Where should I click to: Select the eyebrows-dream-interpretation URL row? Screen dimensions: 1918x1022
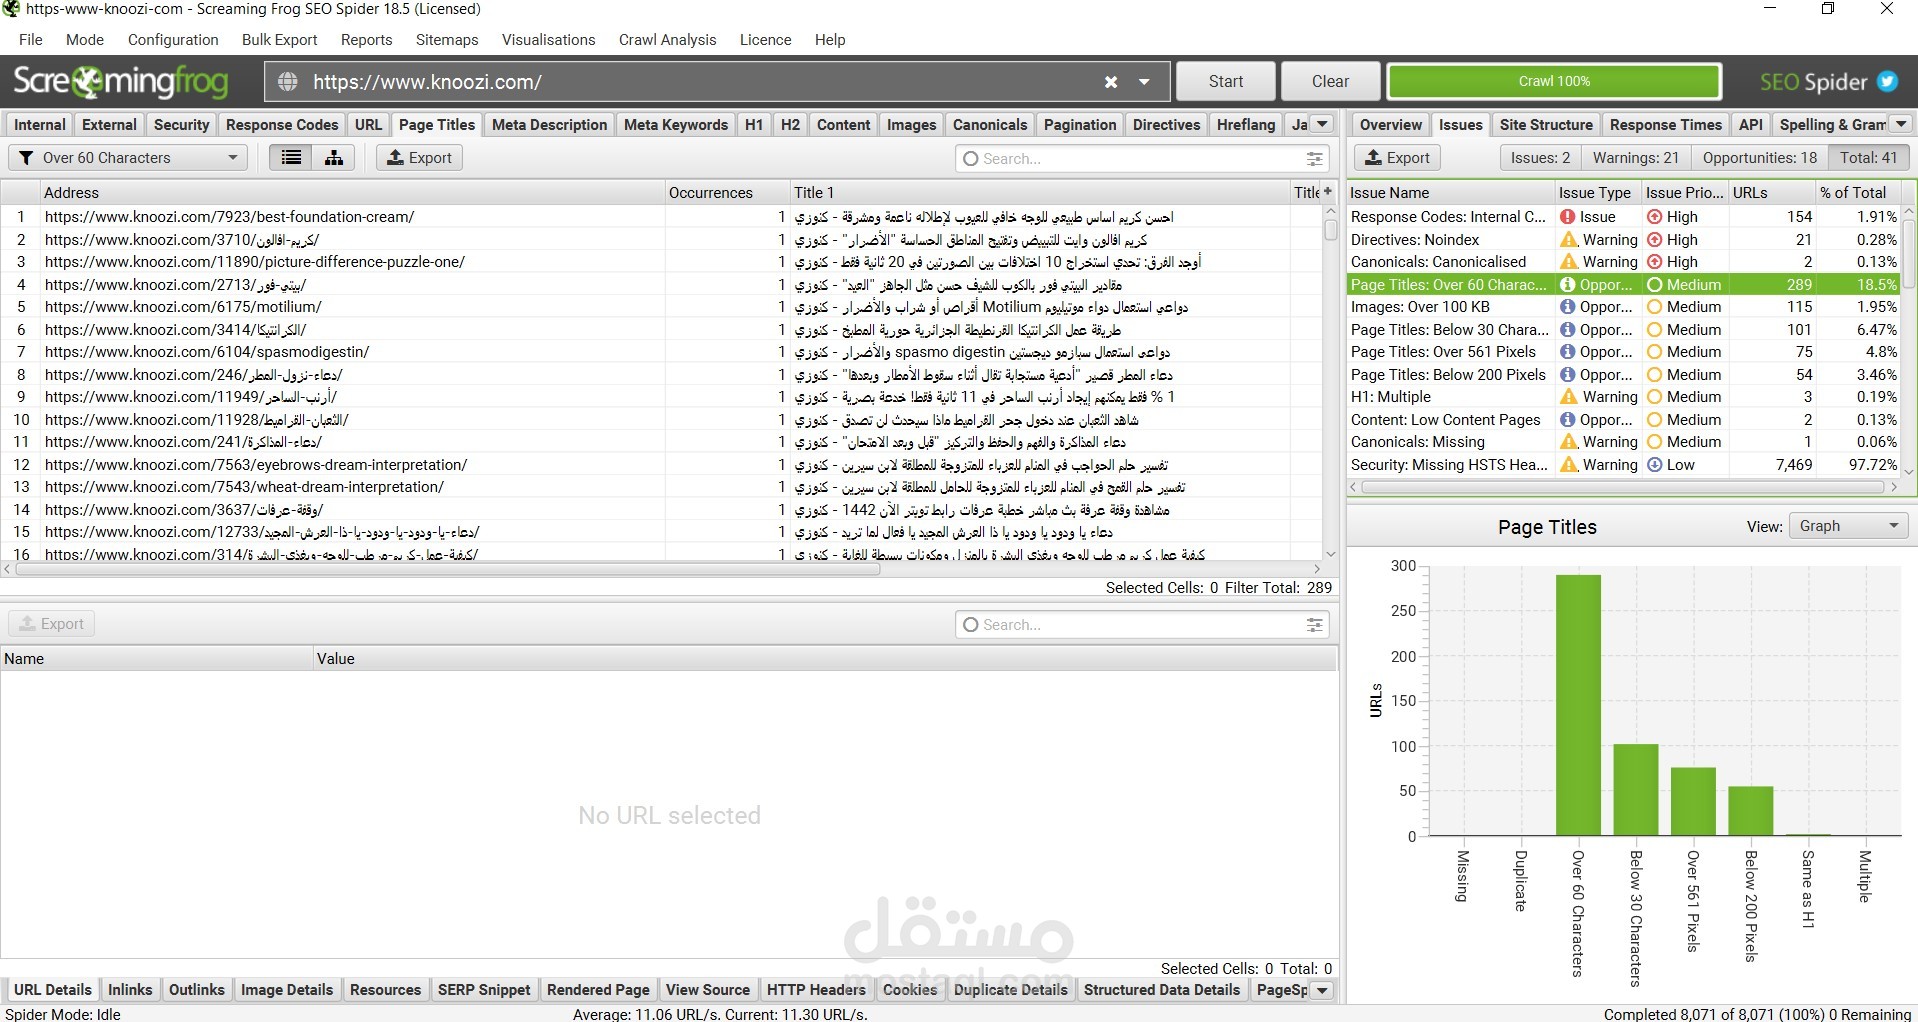tap(661, 465)
